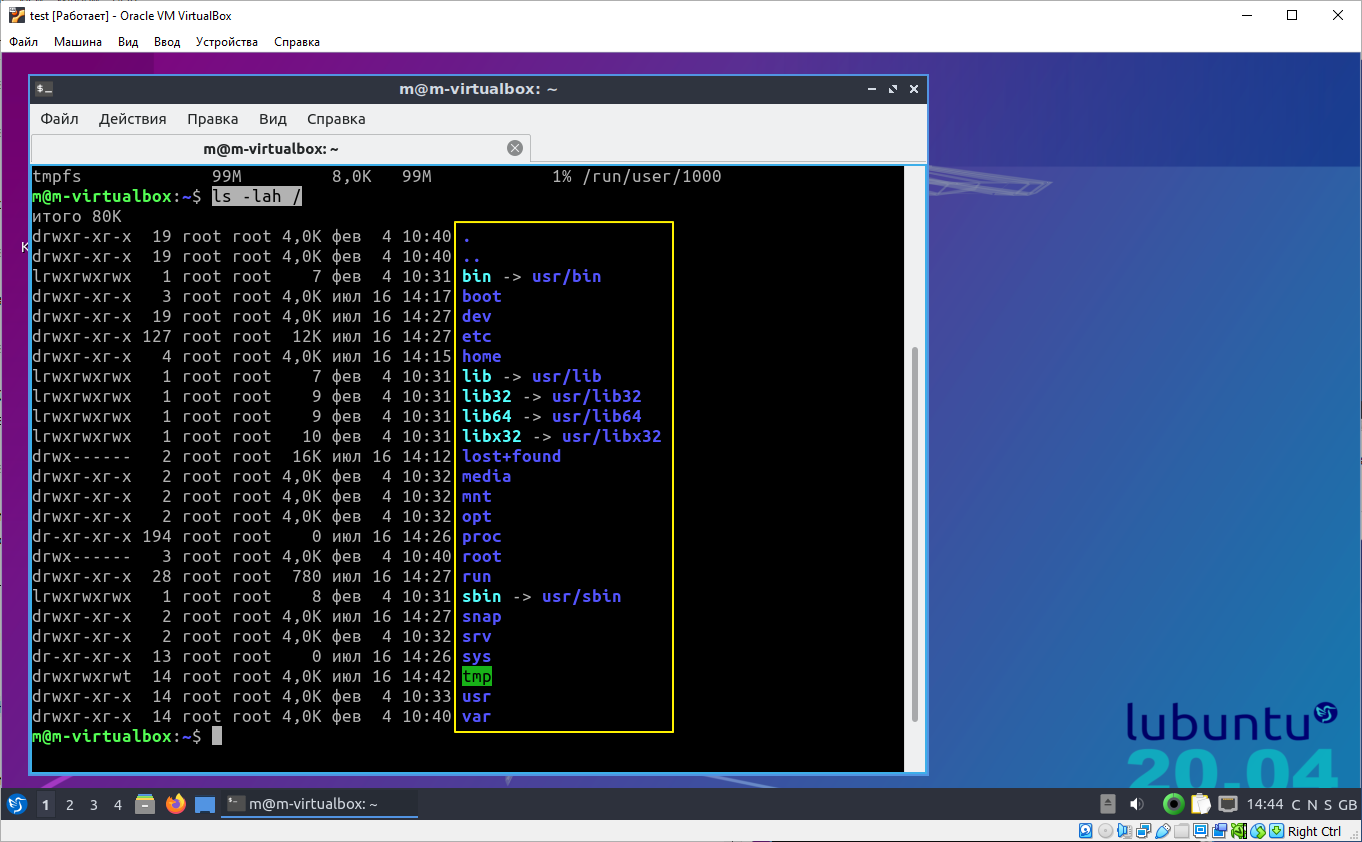The image size is (1362, 842).
Task: Select the m@m-virtualbox: ~ terminal tab
Action: (x=281, y=148)
